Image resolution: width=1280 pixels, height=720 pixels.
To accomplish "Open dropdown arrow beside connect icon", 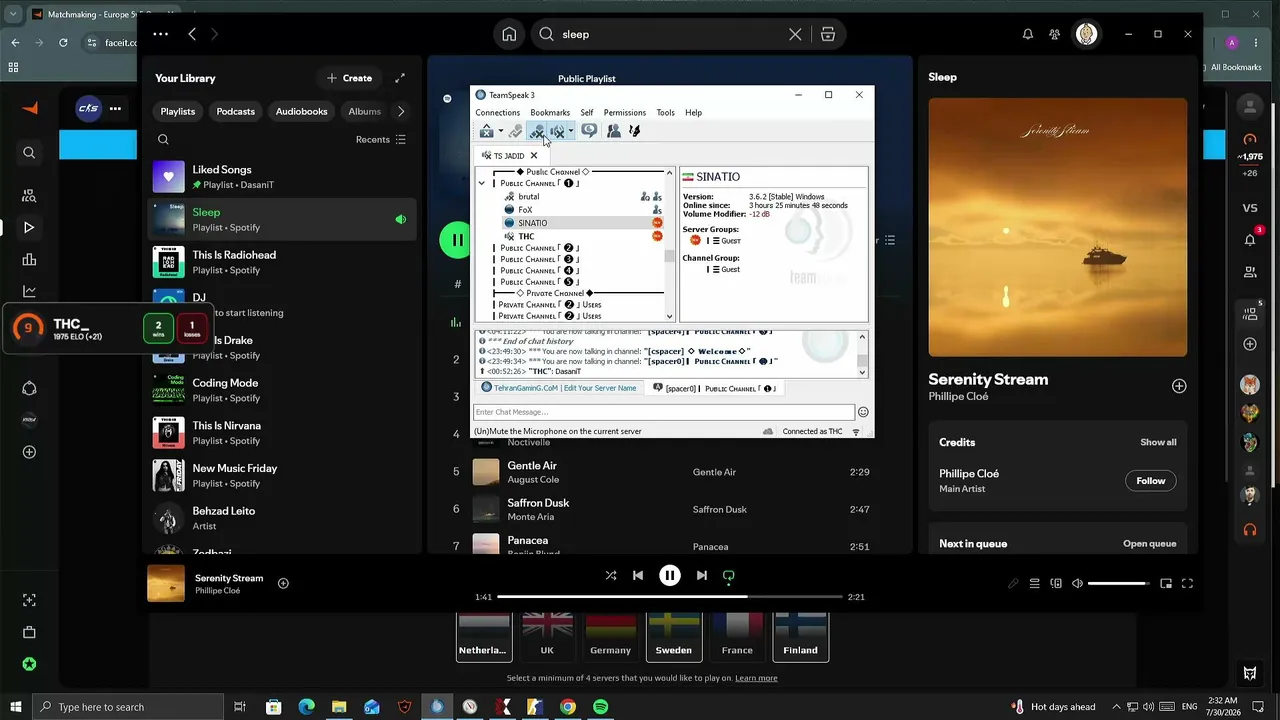I will 501,131.
